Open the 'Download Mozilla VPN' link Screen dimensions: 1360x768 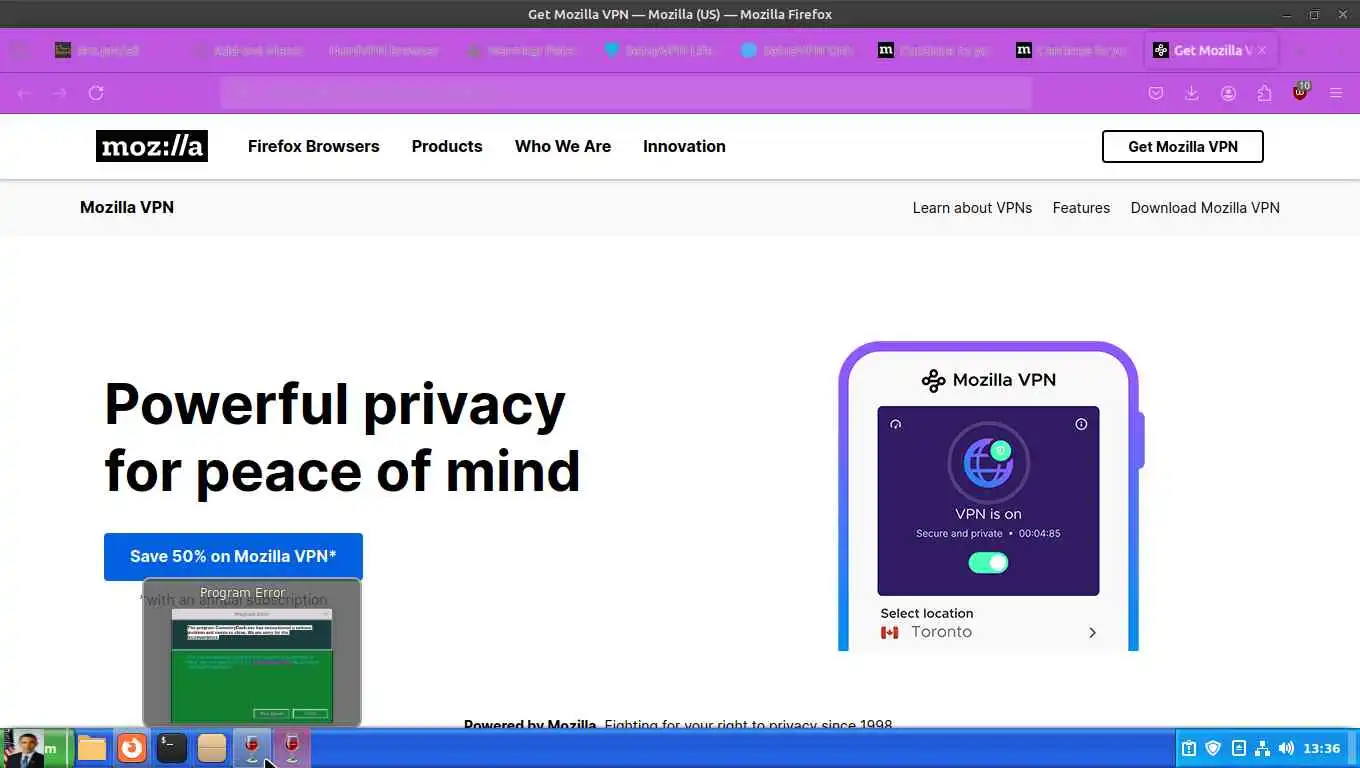(x=1205, y=208)
